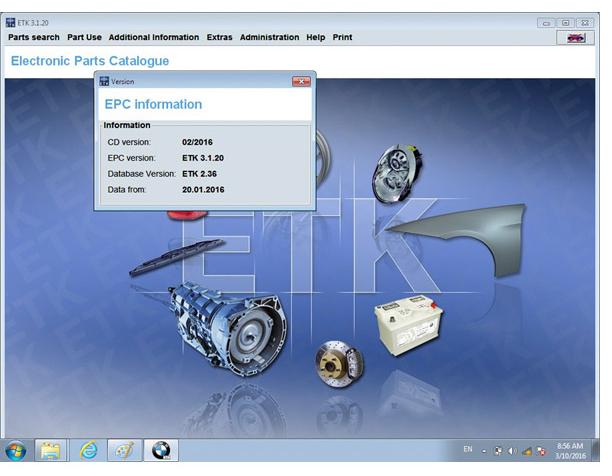Click the UK flag language button
Viewport: 612px width, 476px height.
[576, 38]
